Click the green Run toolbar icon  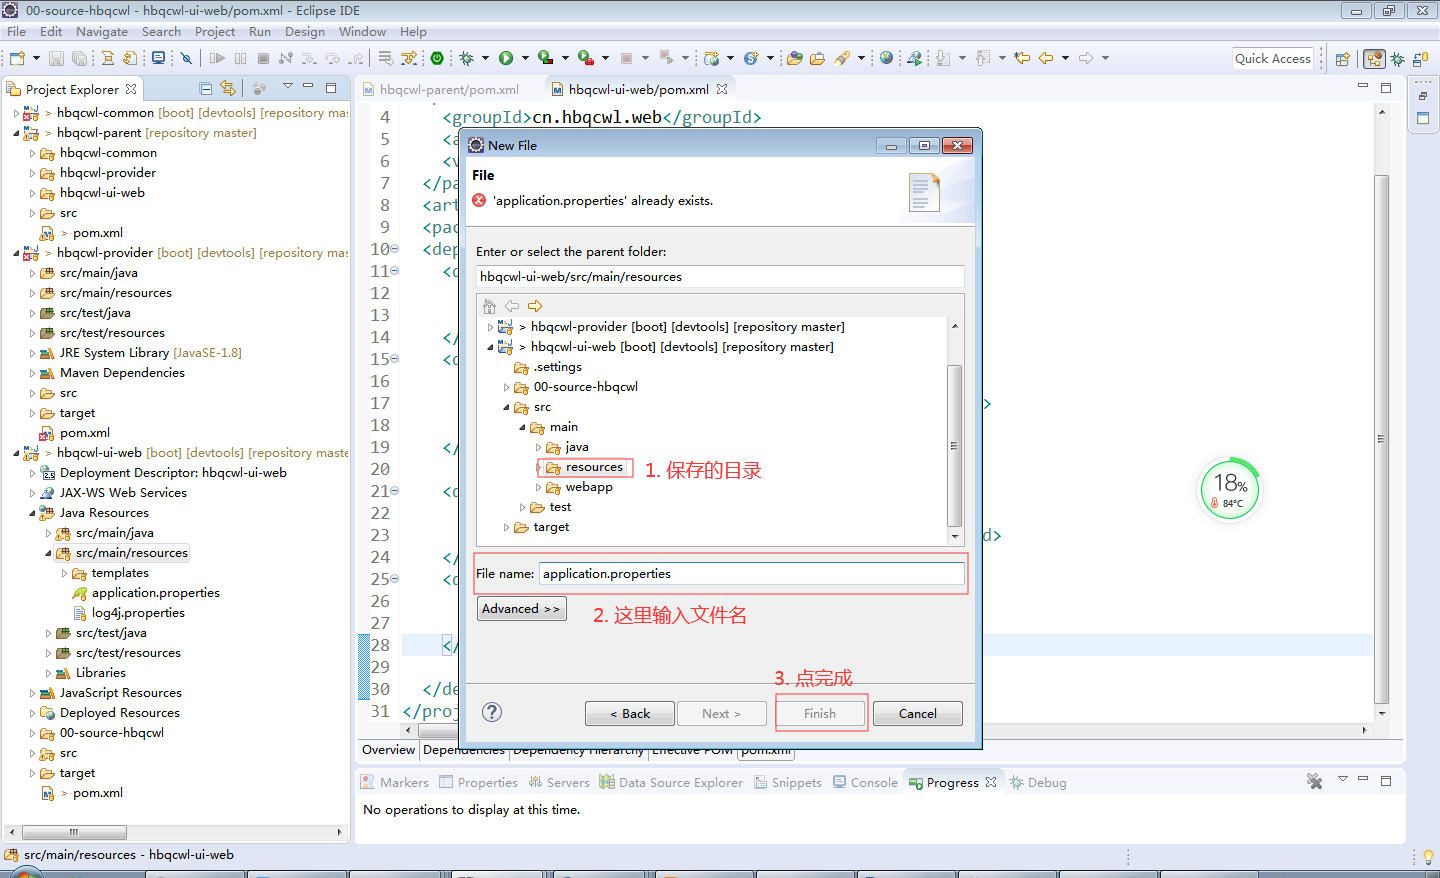click(506, 58)
